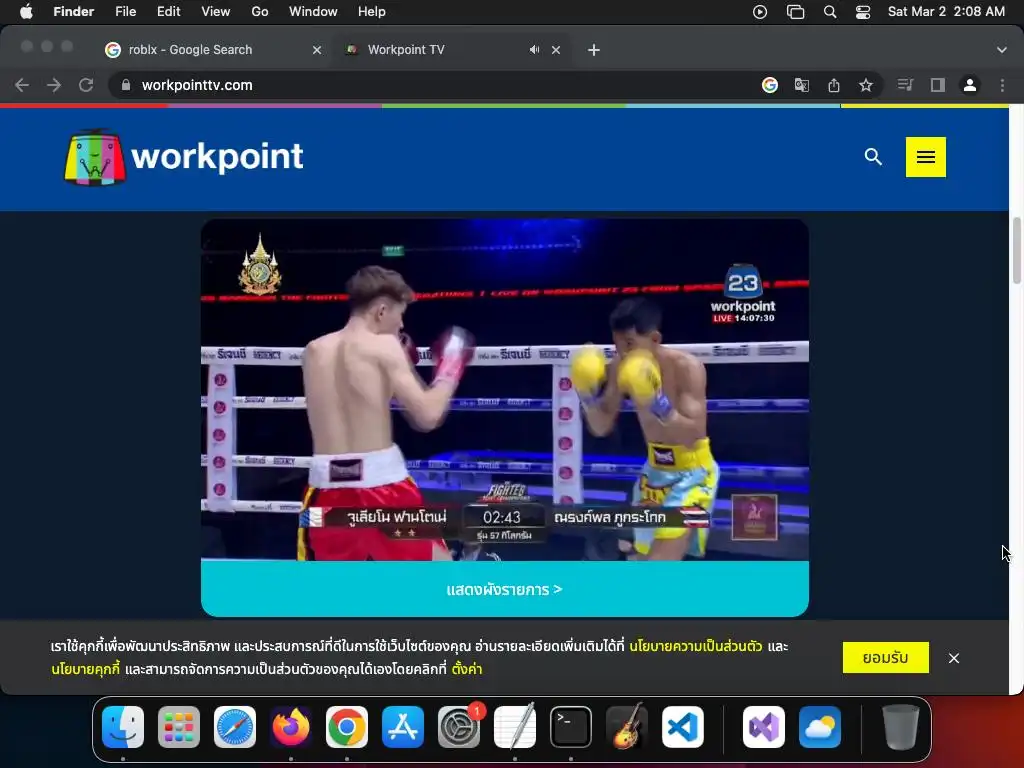Open TextEdit from the Dock

(x=515, y=727)
